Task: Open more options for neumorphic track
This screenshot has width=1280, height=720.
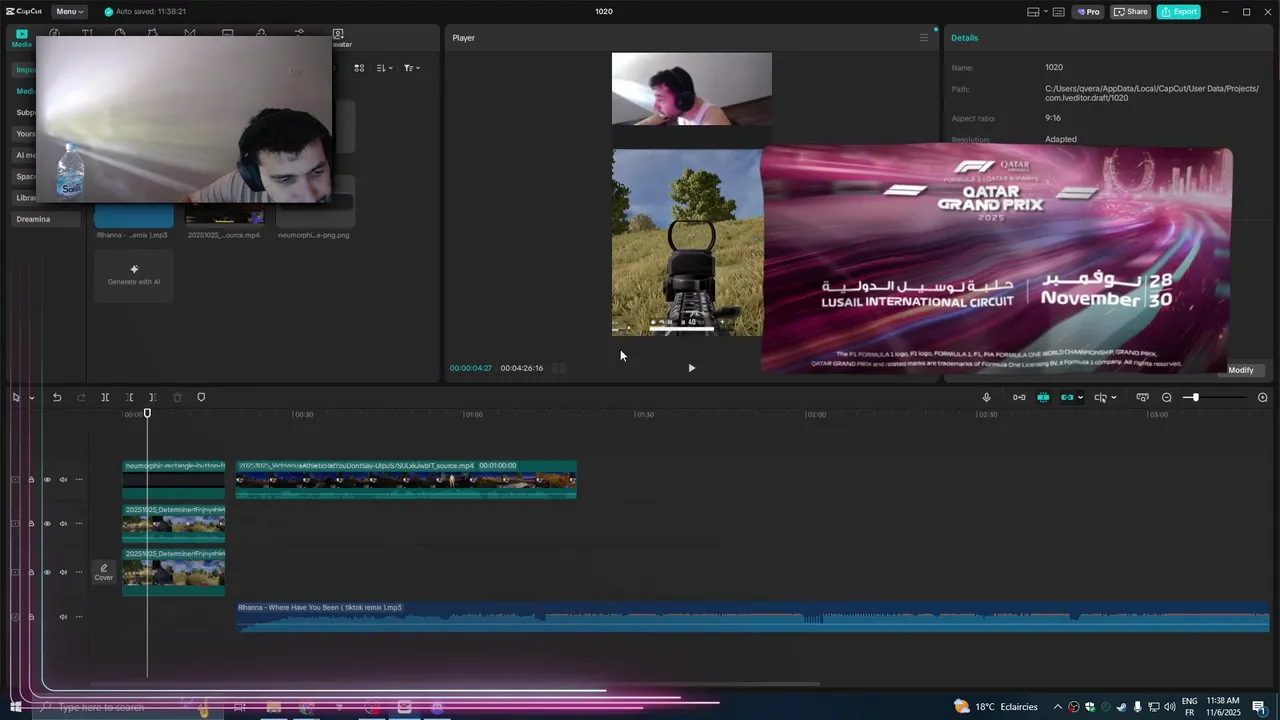Action: (79, 480)
